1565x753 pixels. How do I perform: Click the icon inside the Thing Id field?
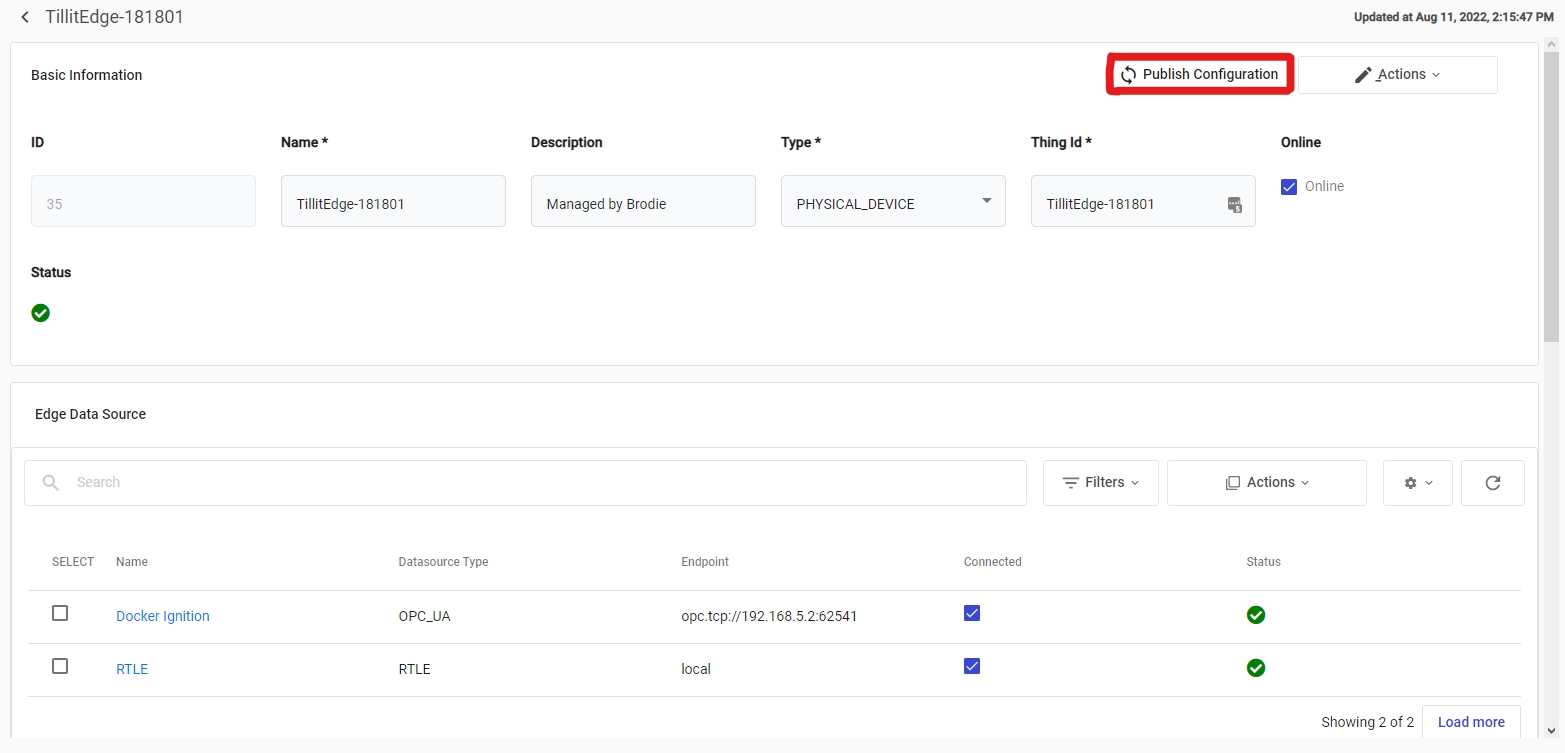pos(1235,204)
